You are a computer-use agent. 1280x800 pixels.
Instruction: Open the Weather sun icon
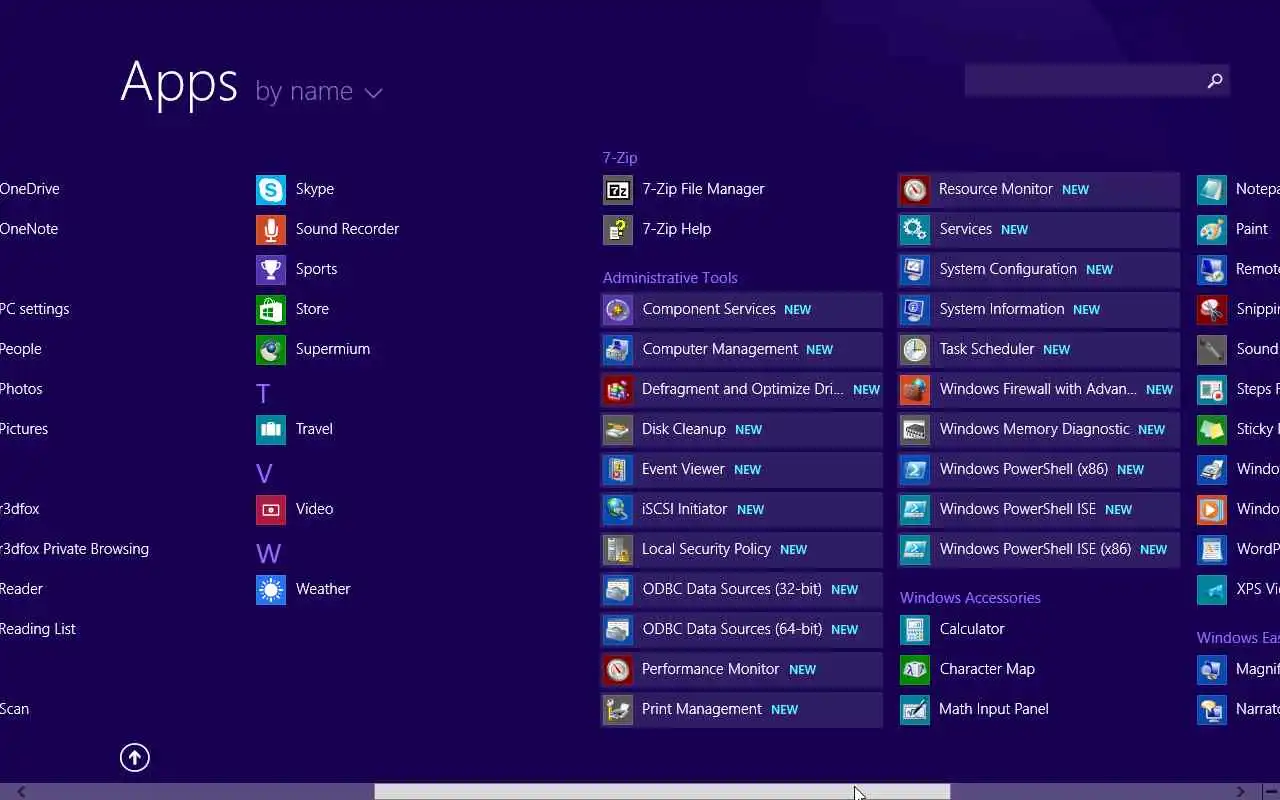[x=271, y=589]
